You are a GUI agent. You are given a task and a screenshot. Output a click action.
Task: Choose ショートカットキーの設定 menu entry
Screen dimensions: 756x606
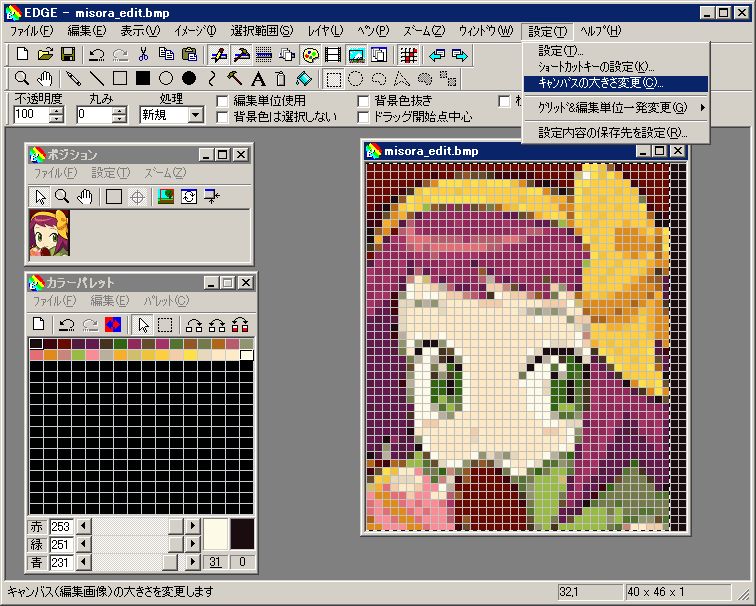616,67
